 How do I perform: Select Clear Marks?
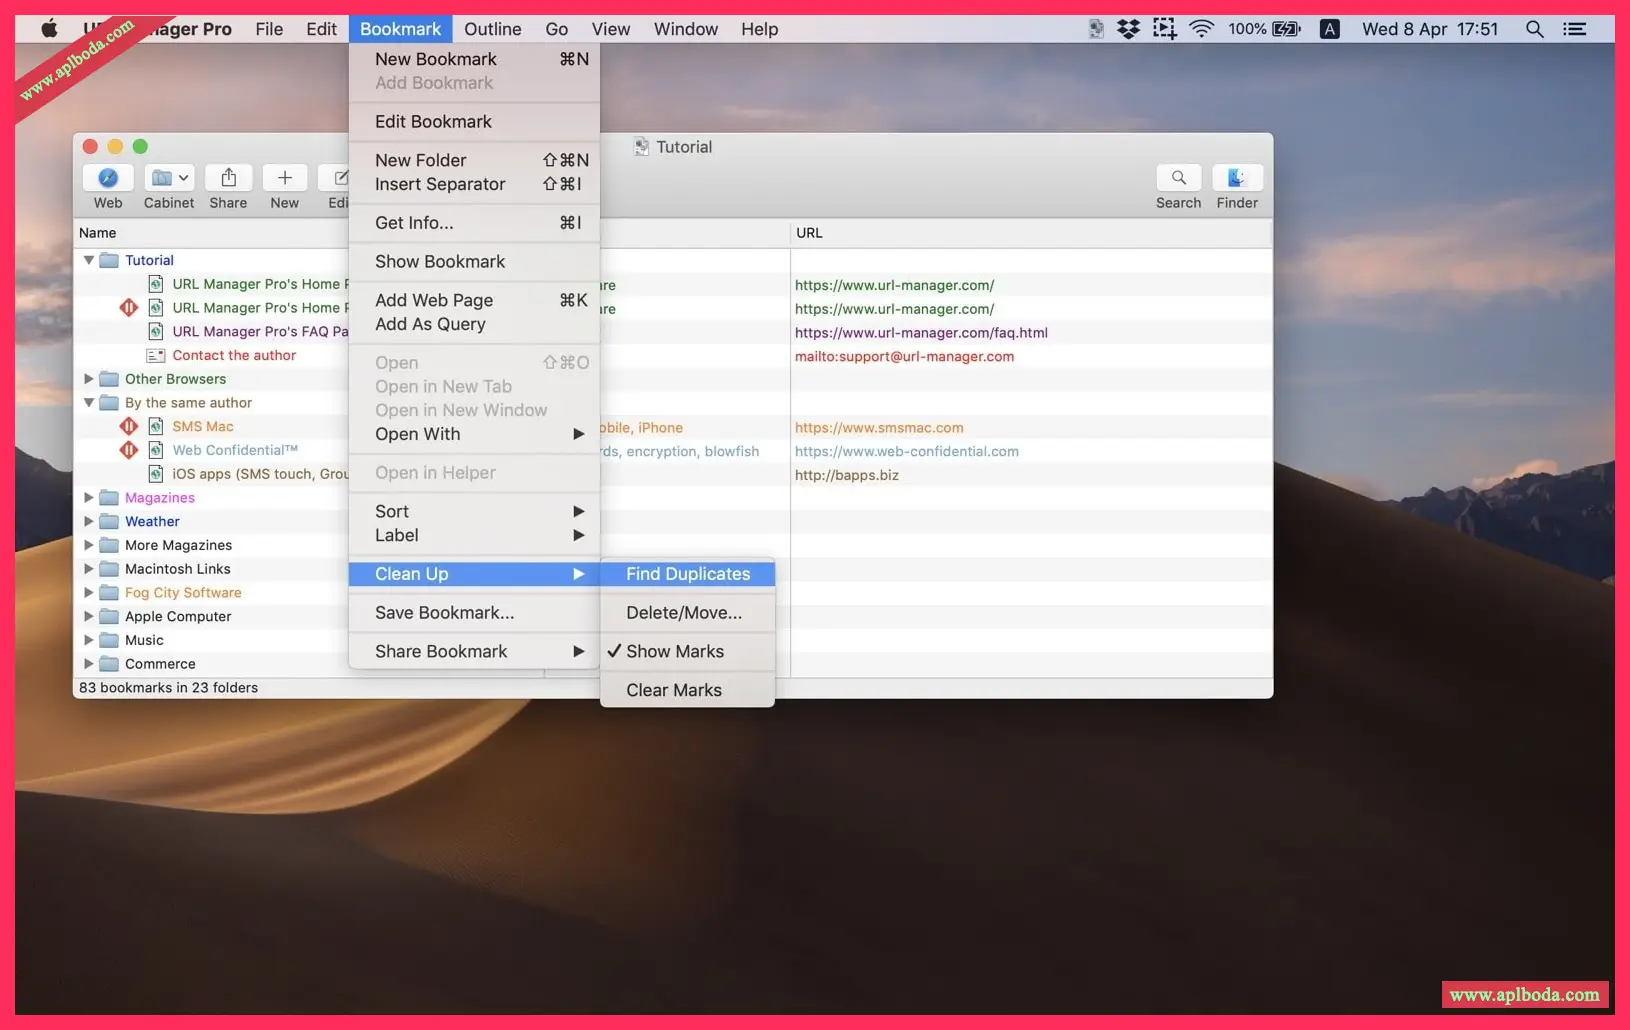687,690
